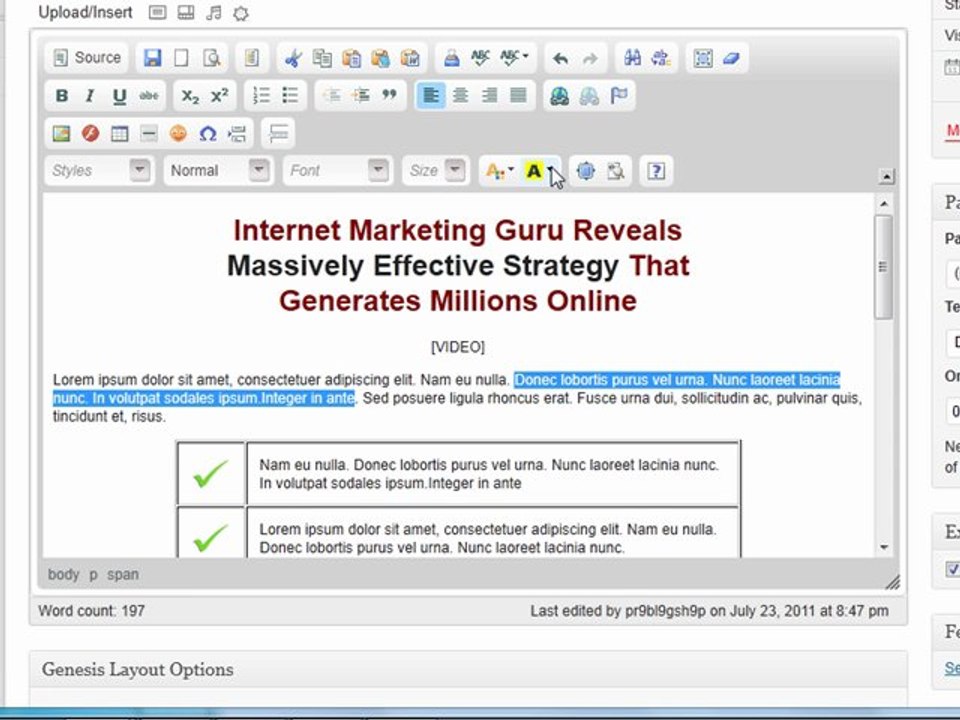The width and height of the screenshot is (960, 720).
Task: Click the Spell Check ABC icon
Action: (481, 58)
